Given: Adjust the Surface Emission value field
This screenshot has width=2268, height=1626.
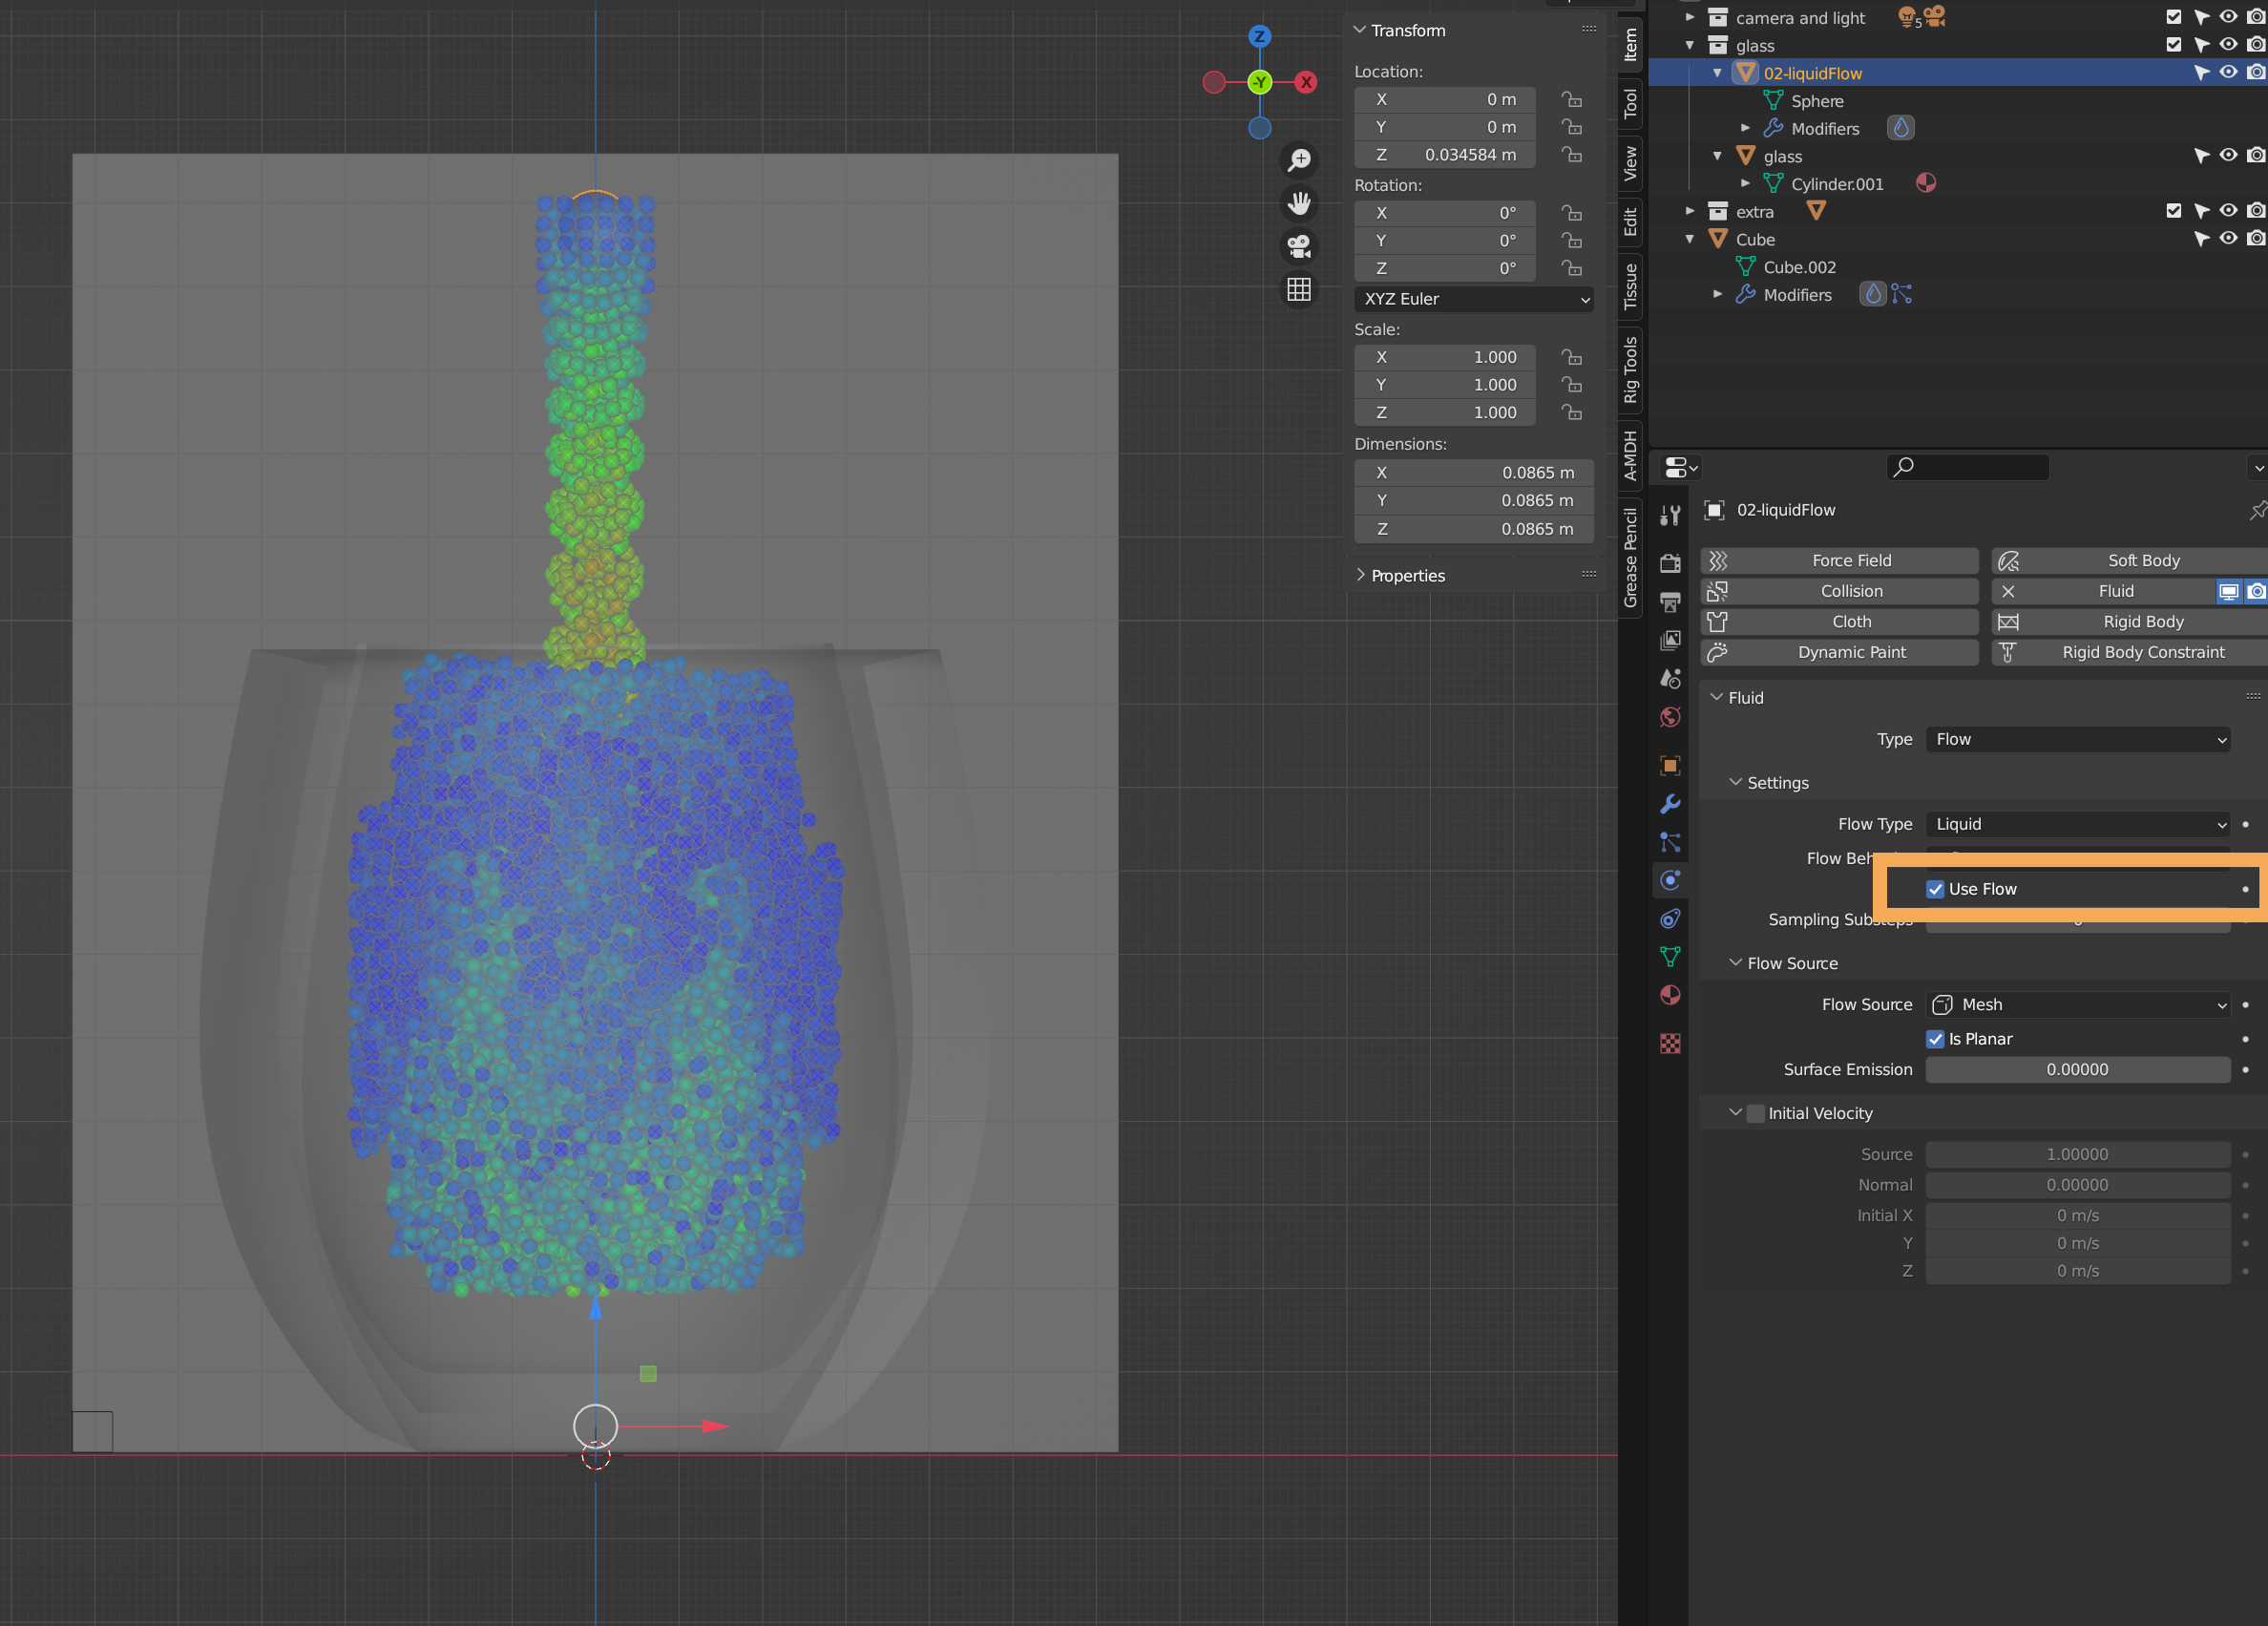Looking at the screenshot, I should point(2077,1069).
